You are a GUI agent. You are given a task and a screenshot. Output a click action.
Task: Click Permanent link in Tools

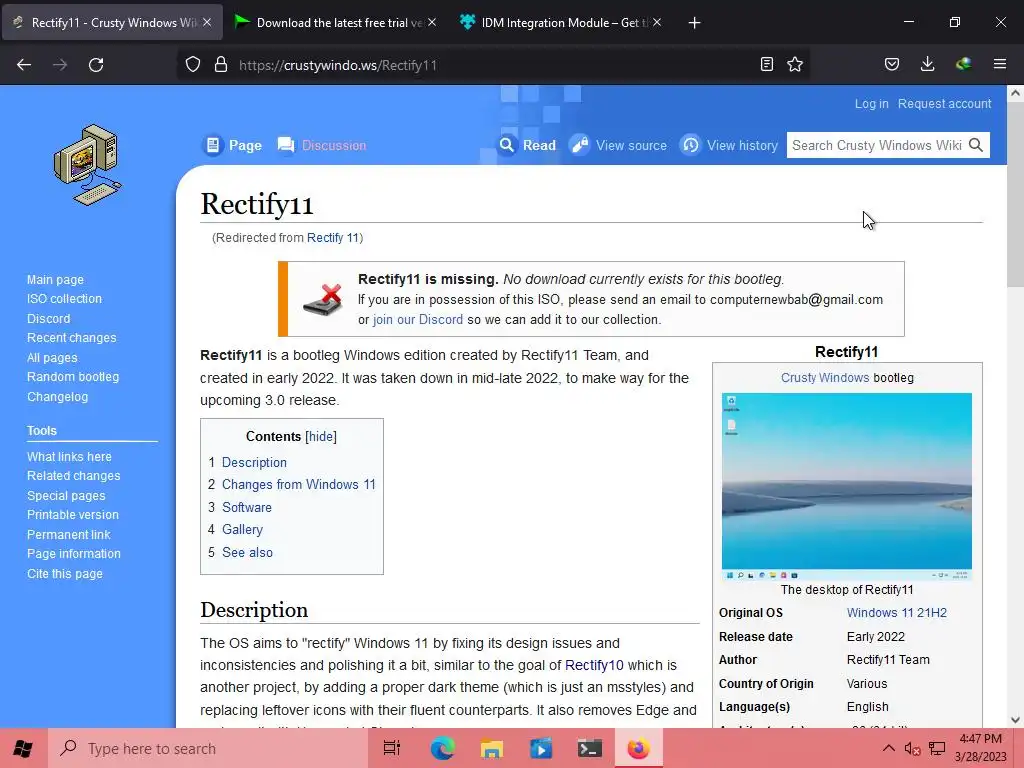(69, 534)
